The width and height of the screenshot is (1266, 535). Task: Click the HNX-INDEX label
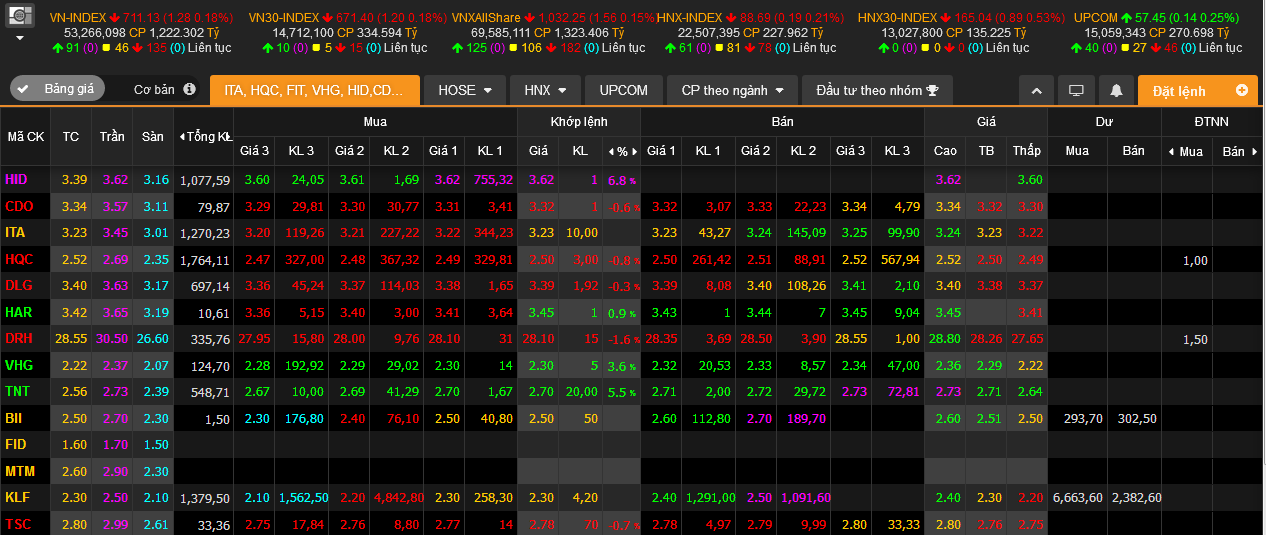pyautogui.click(x=689, y=18)
